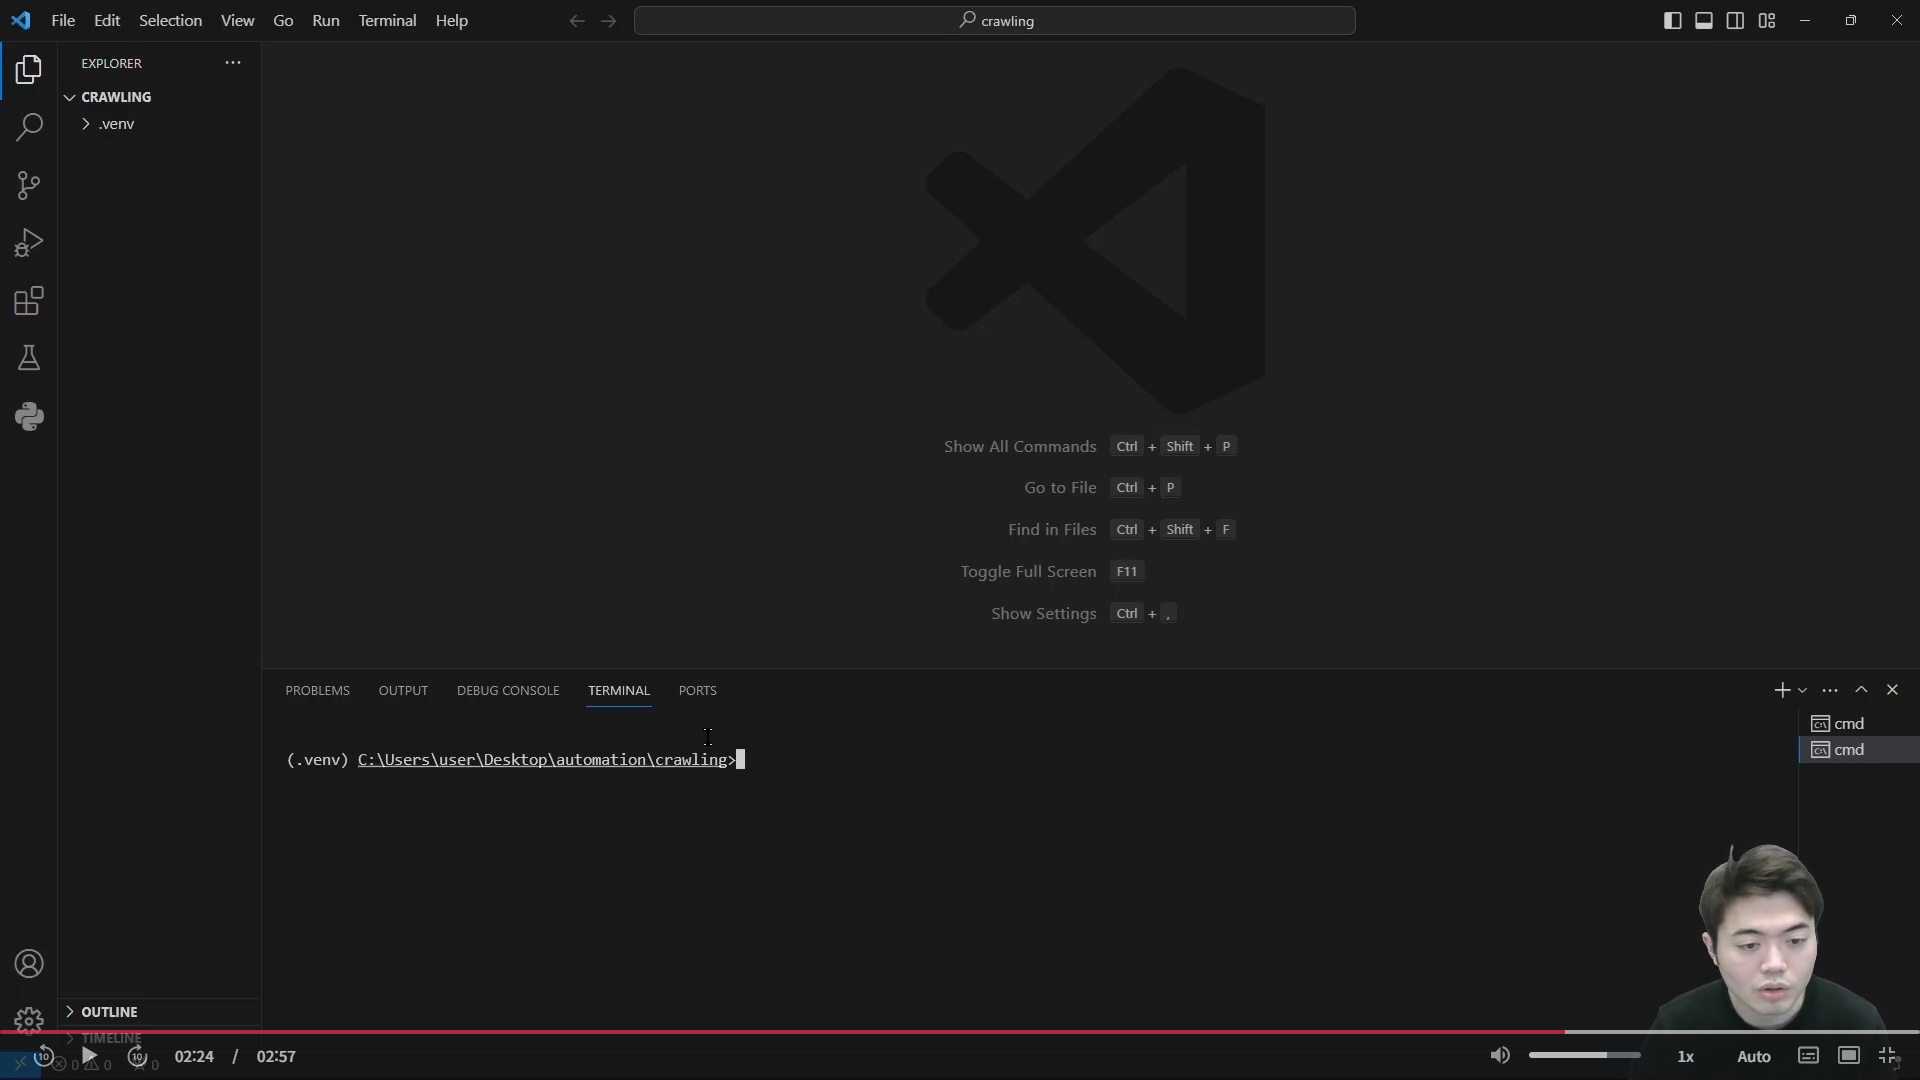Switch to the PROBLEMS tab
Screen dimensions: 1920x1080
[x=317, y=691]
